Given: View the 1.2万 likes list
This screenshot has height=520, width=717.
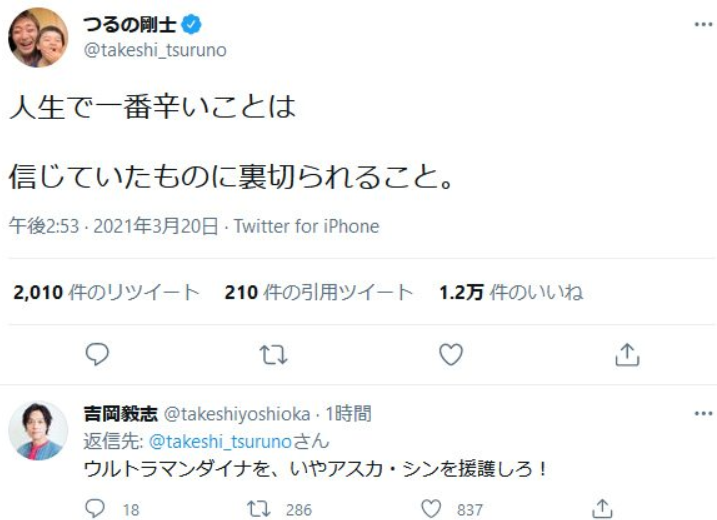Looking at the screenshot, I should (x=511, y=292).
